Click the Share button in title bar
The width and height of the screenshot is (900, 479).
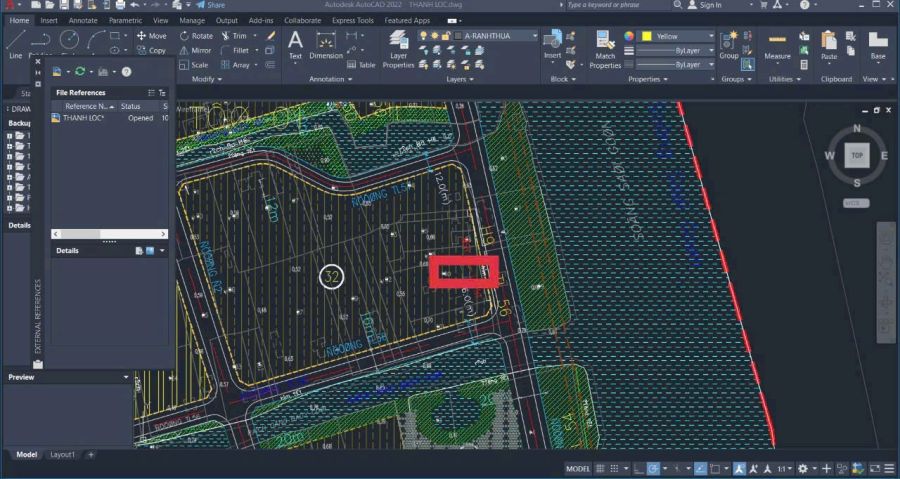(210, 5)
